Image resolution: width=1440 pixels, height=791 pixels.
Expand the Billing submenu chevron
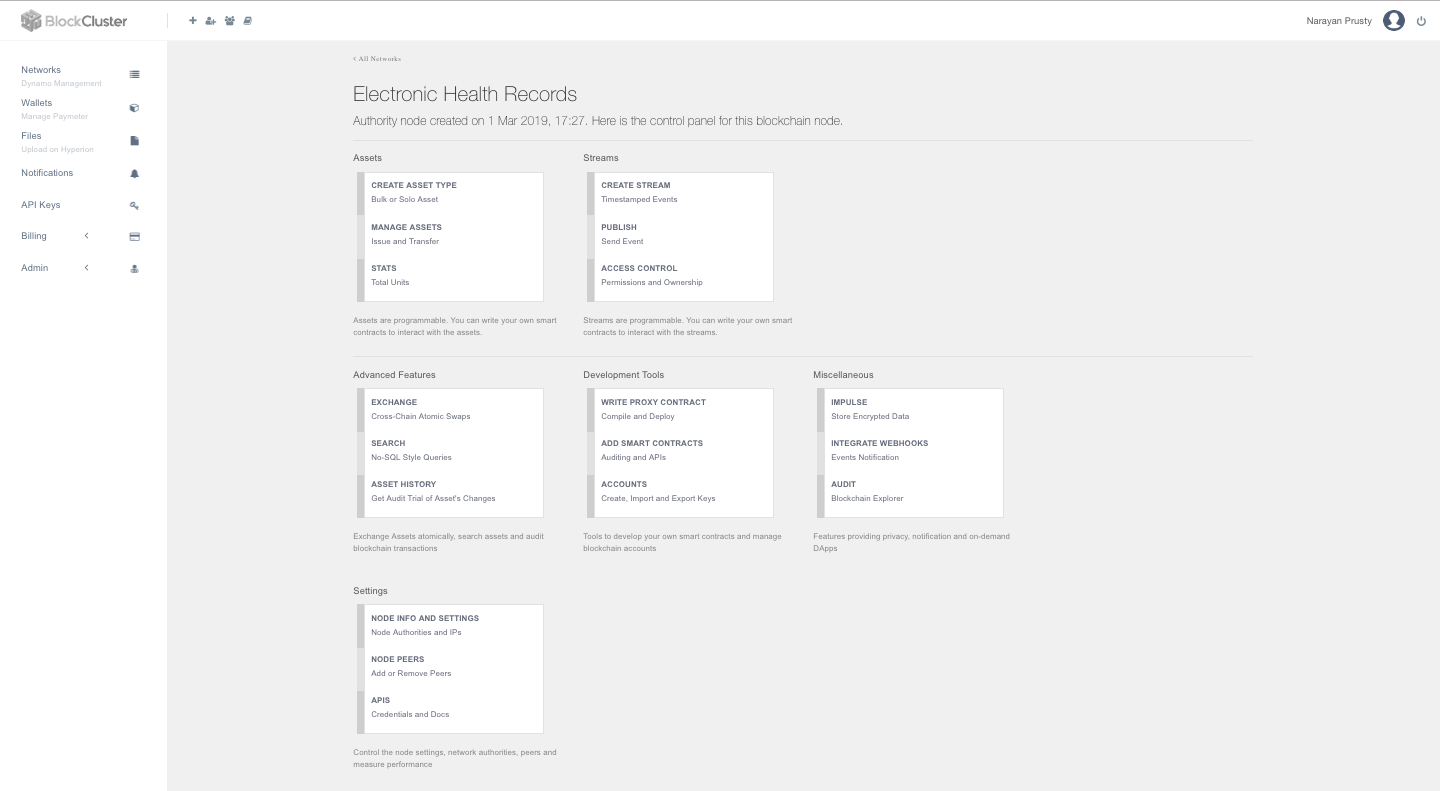tap(87, 236)
